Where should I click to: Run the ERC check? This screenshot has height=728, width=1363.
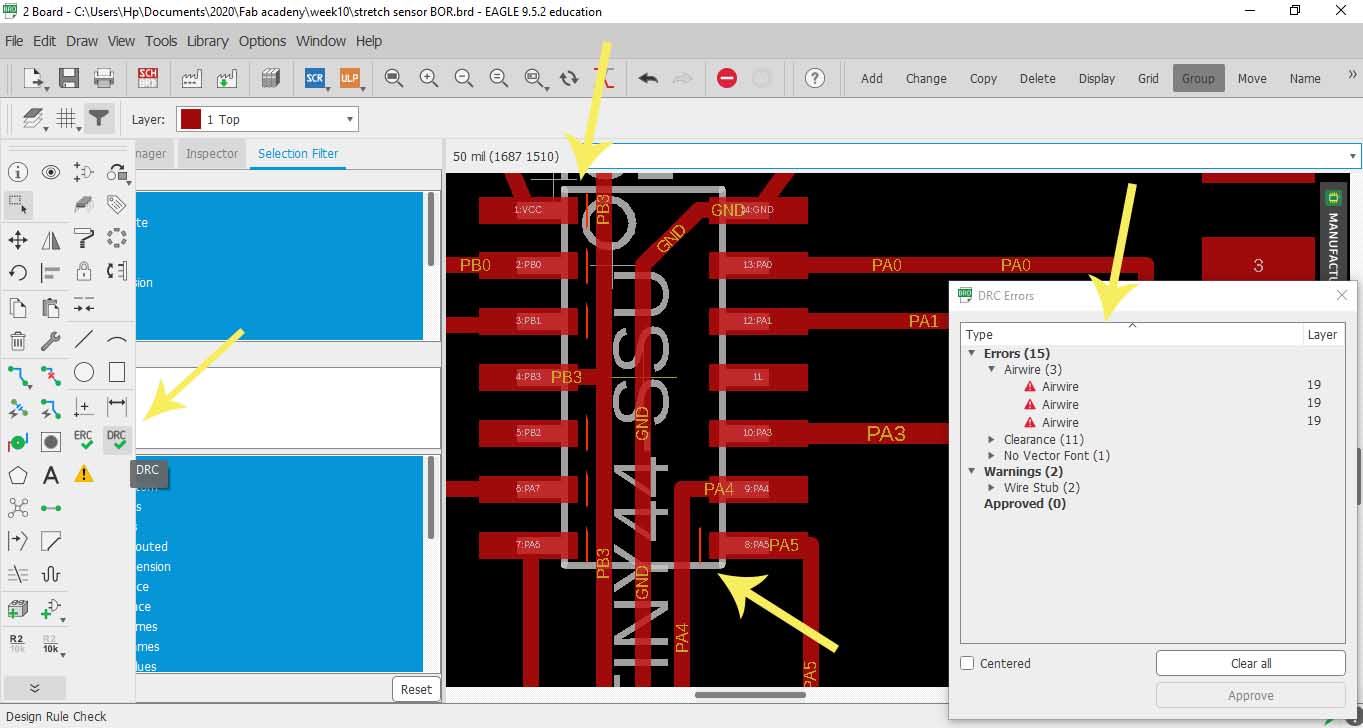[x=84, y=440]
